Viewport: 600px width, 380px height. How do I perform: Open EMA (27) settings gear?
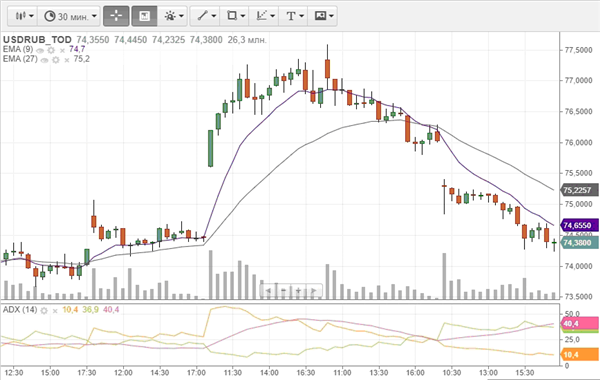(56, 60)
